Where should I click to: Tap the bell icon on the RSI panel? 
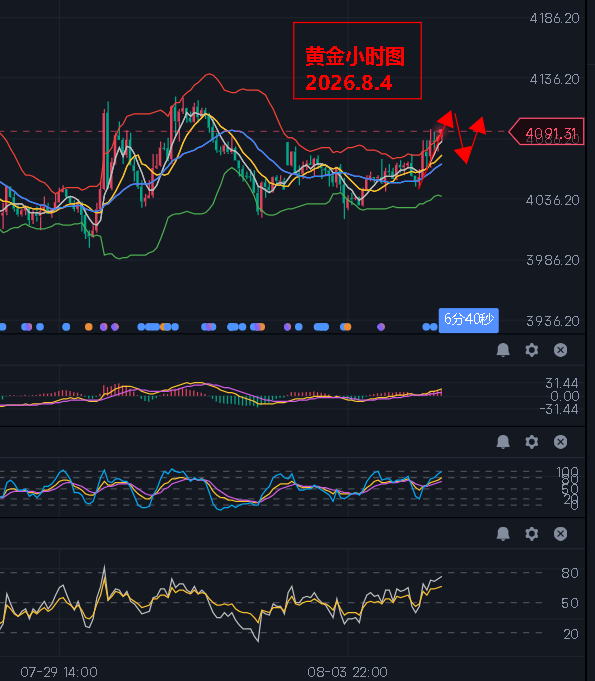(503, 534)
